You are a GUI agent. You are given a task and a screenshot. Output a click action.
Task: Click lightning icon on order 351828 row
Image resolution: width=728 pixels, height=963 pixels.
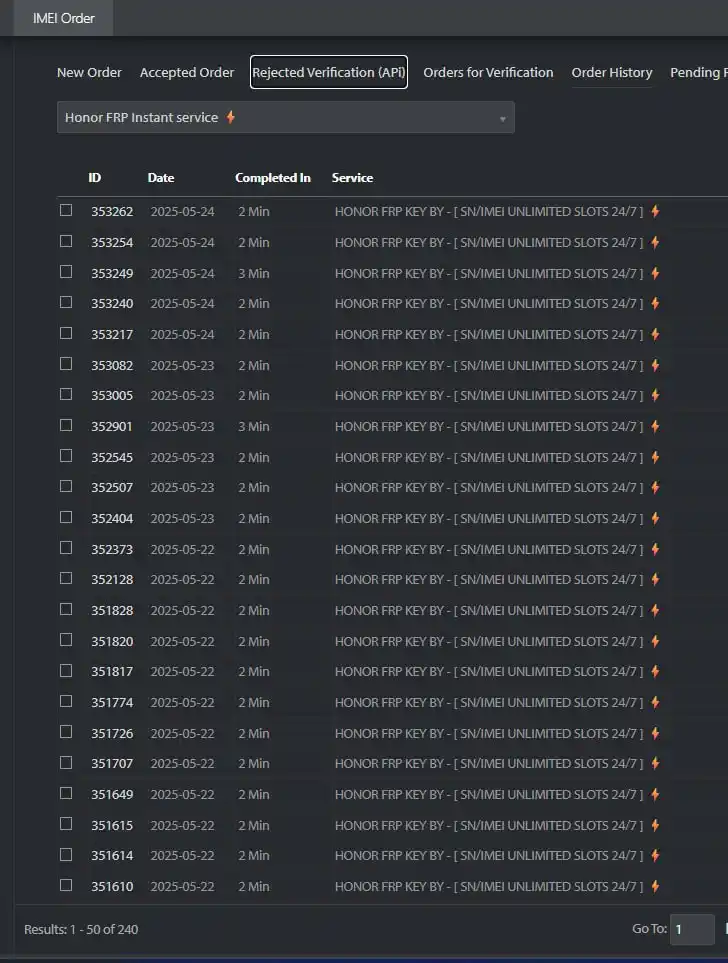(656, 610)
